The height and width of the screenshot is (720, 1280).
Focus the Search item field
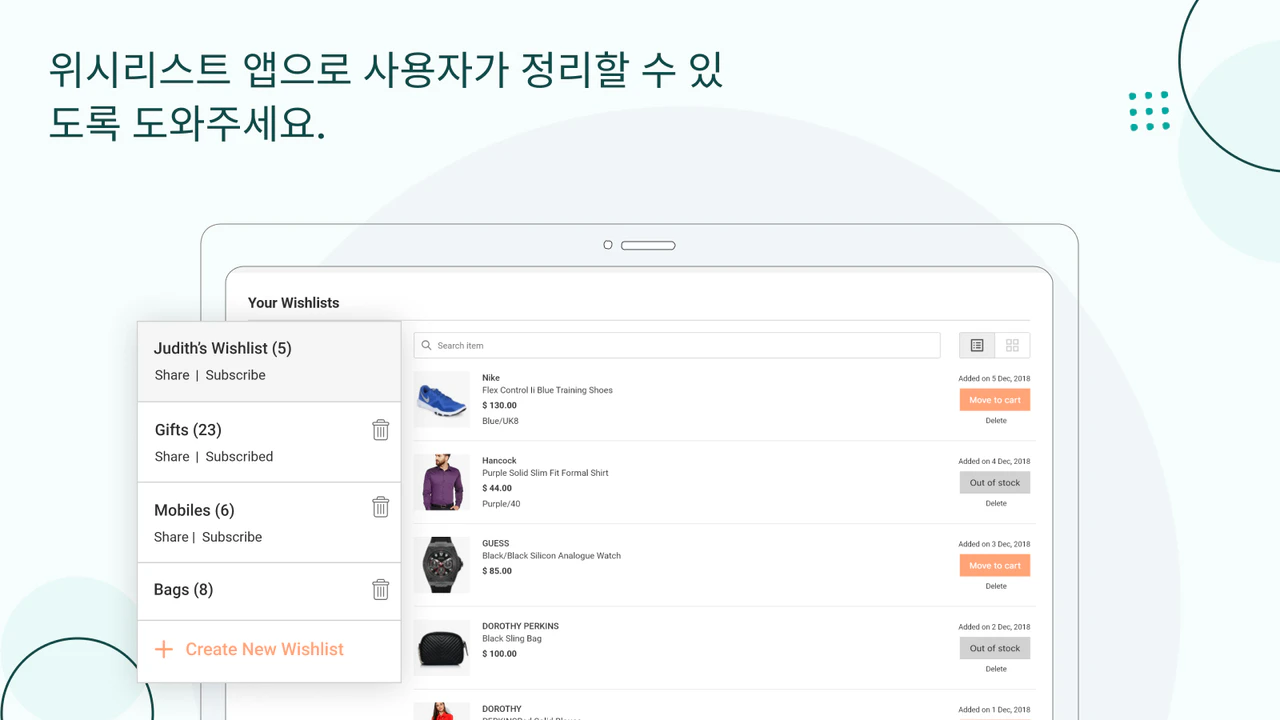[677, 345]
